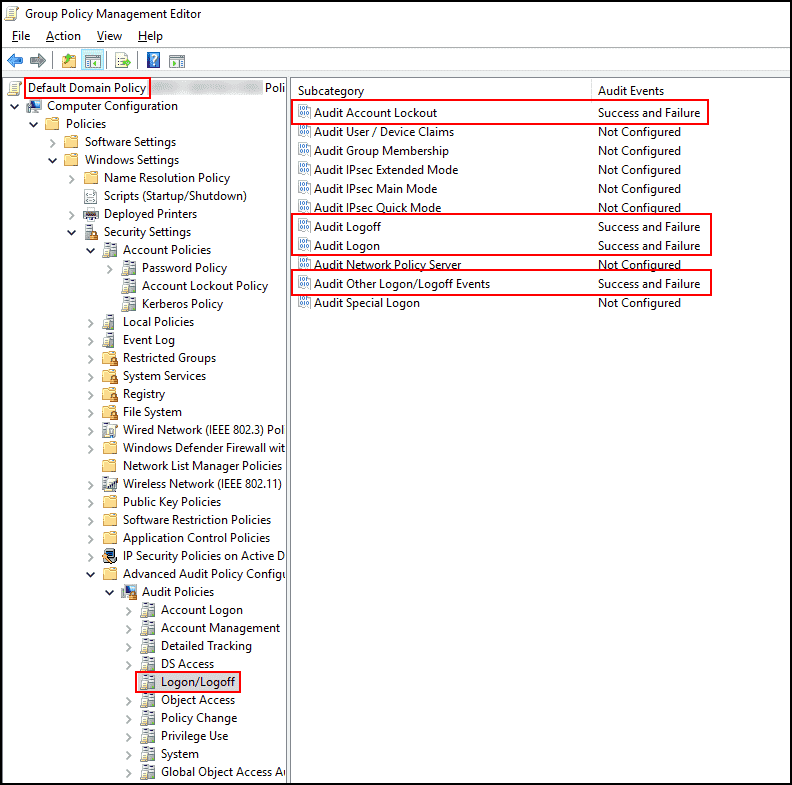Screen dimensions: 792x785
Task: Select Audit Logoff subcategory row
Action: [501, 227]
